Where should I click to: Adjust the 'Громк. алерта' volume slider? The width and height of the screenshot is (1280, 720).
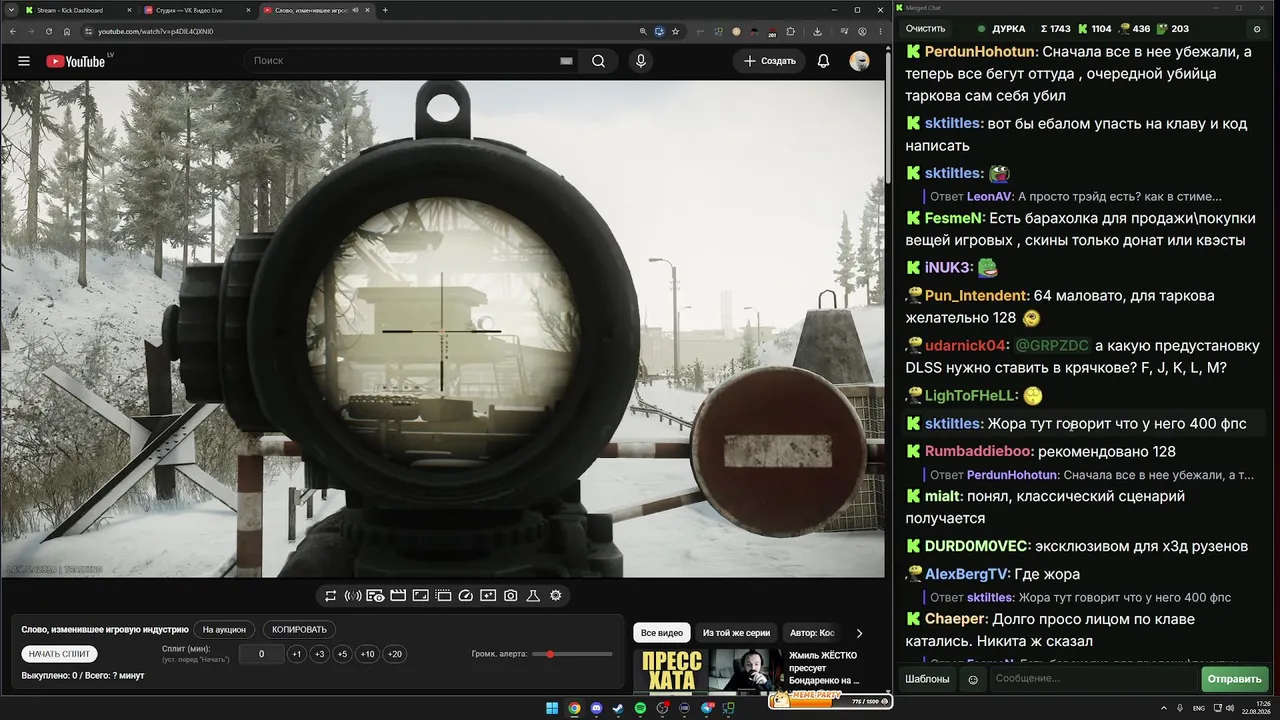point(572,654)
